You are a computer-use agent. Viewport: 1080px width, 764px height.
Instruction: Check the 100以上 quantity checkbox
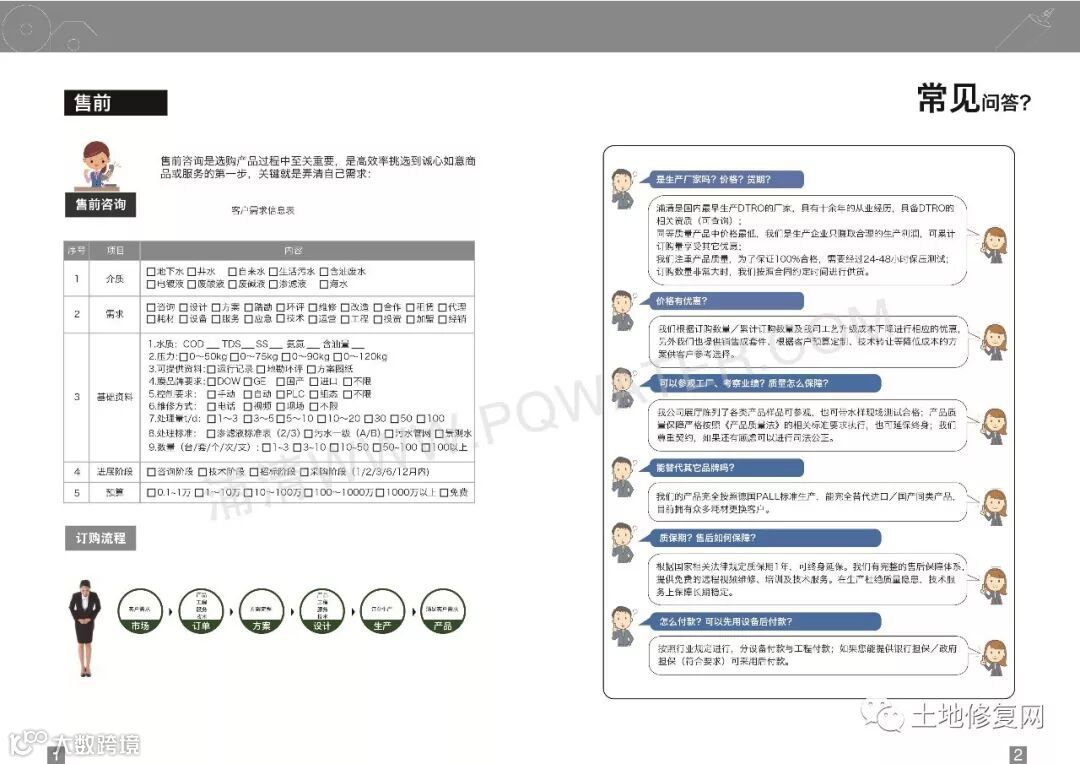426,448
